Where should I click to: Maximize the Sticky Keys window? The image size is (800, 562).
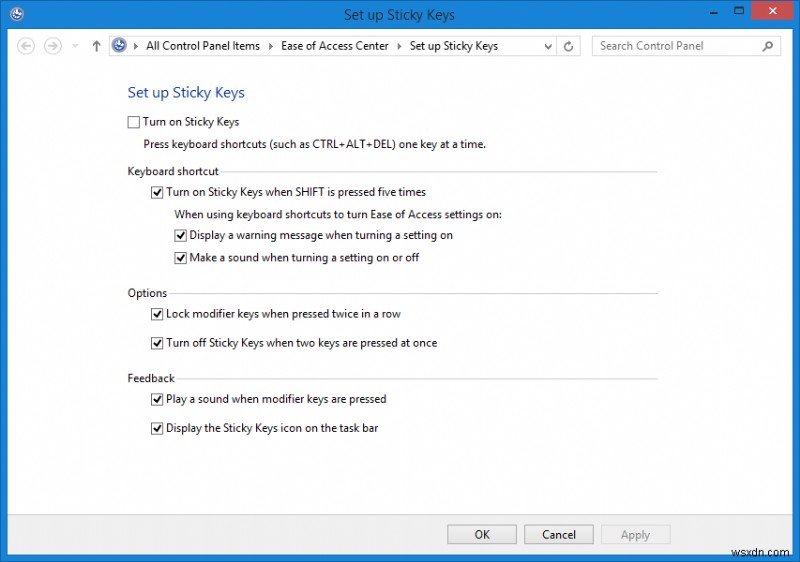tap(739, 11)
